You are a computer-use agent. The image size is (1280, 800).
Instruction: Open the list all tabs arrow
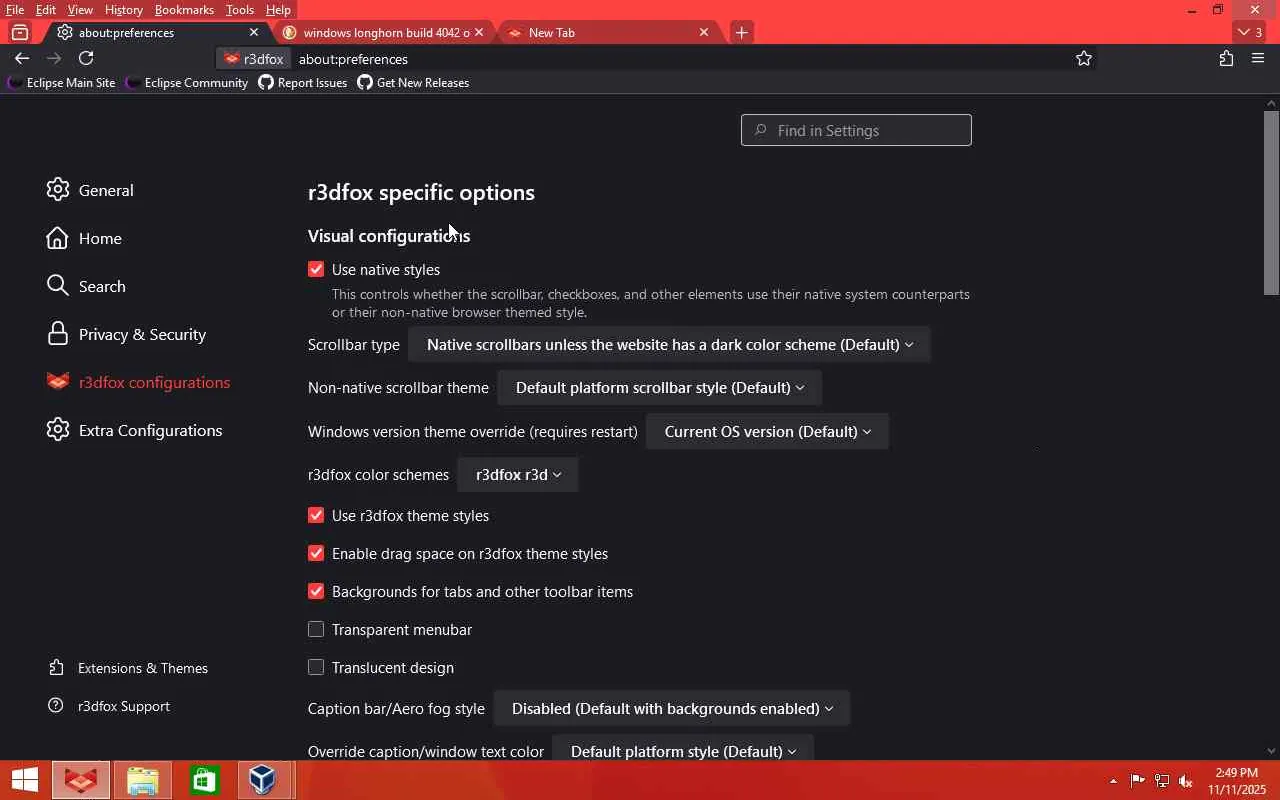[1251, 33]
